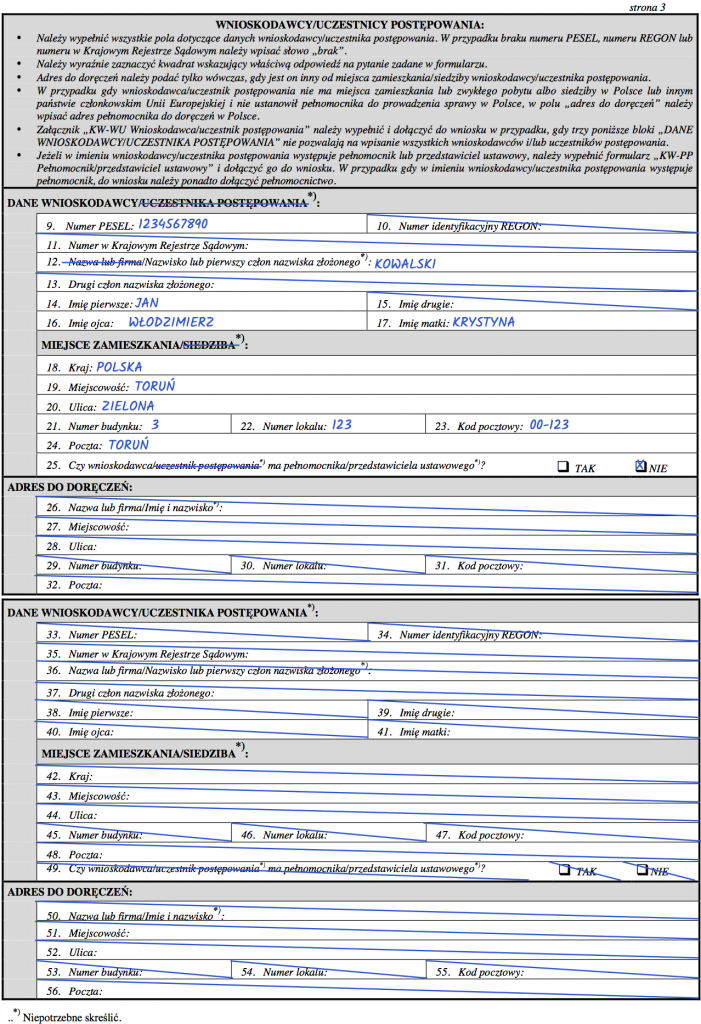Click building number value 3

coord(155,424)
